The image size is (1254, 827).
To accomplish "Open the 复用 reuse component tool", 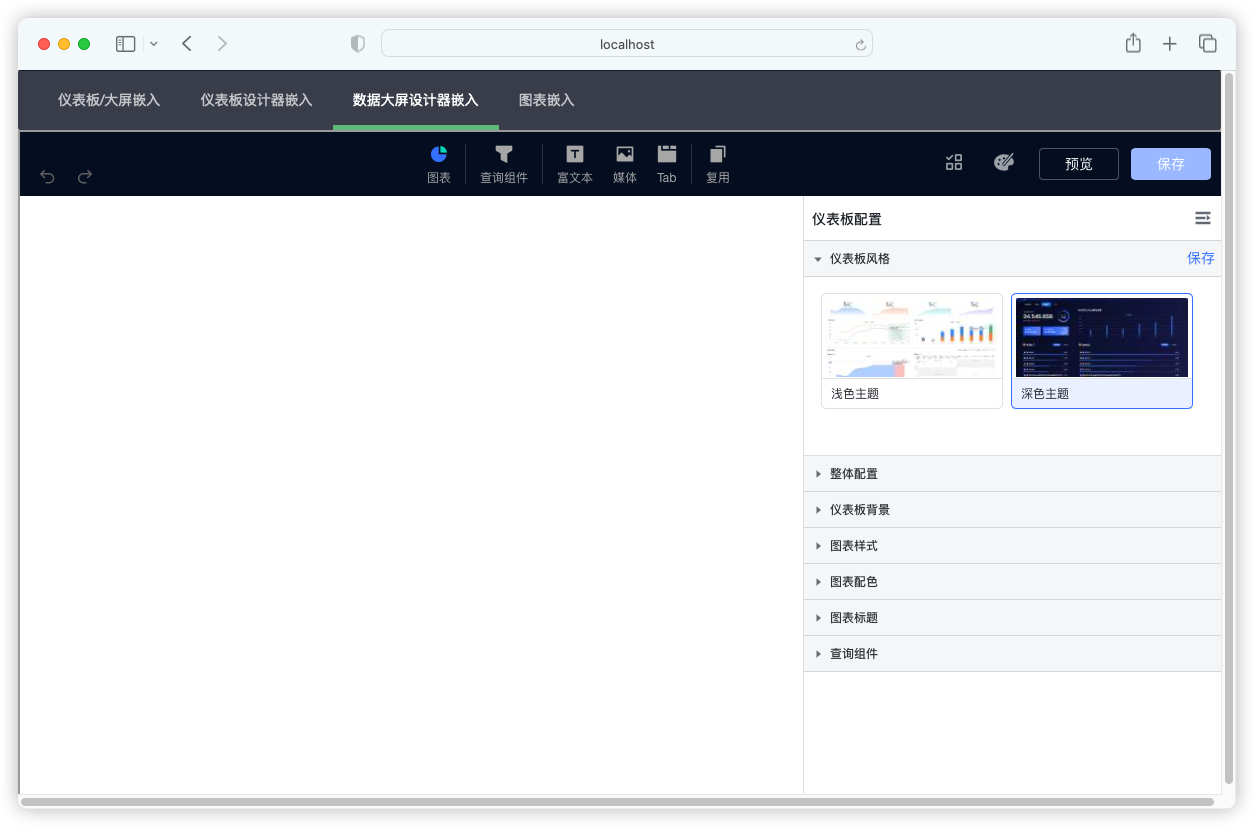I will (x=717, y=163).
